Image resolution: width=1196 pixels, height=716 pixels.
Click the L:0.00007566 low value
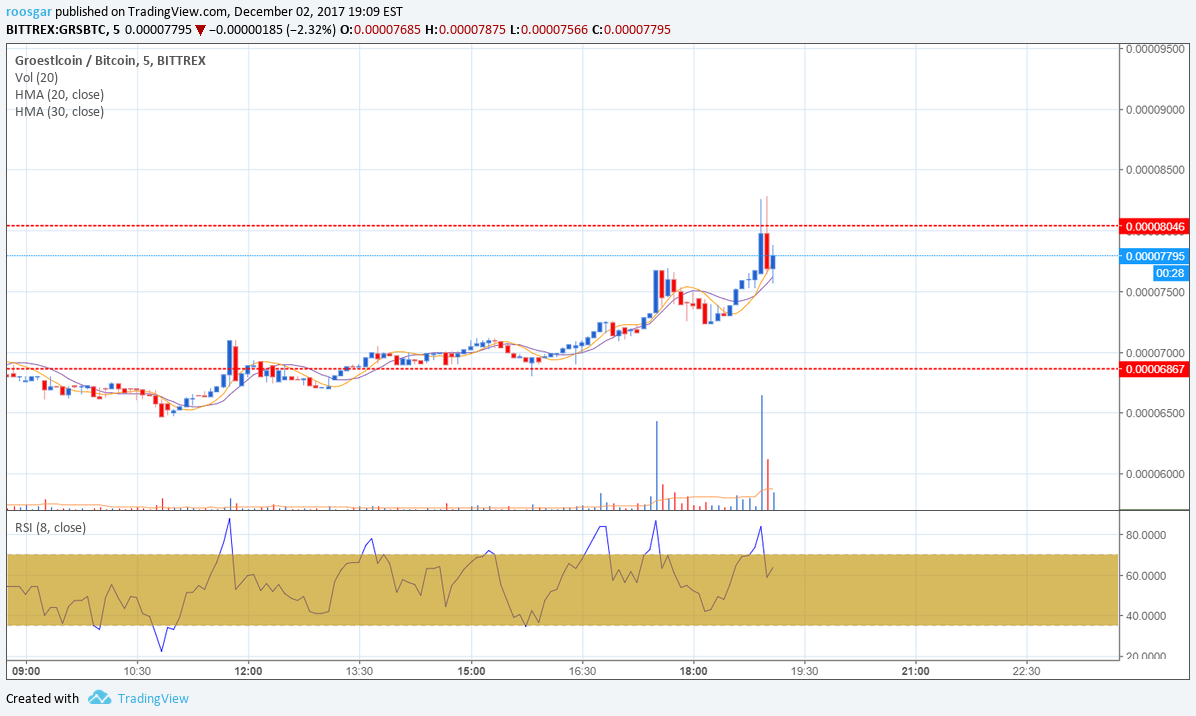tap(548, 30)
